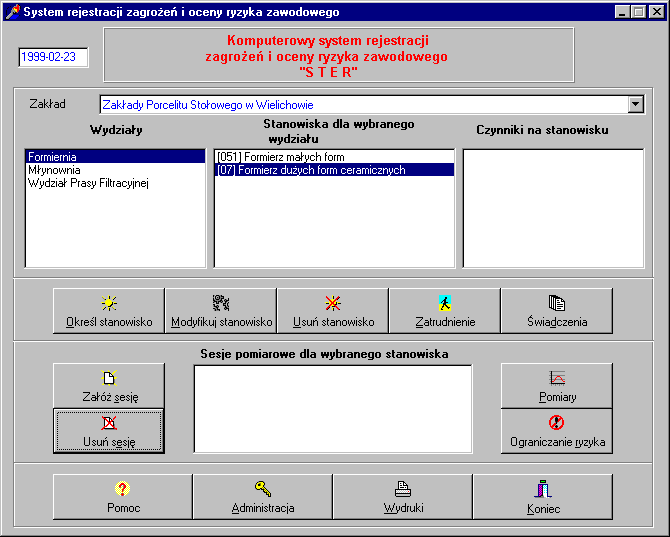Screen dimensions: 670x537
Task: Select Formiernia in the Wydziały list
Action: tap(53, 157)
